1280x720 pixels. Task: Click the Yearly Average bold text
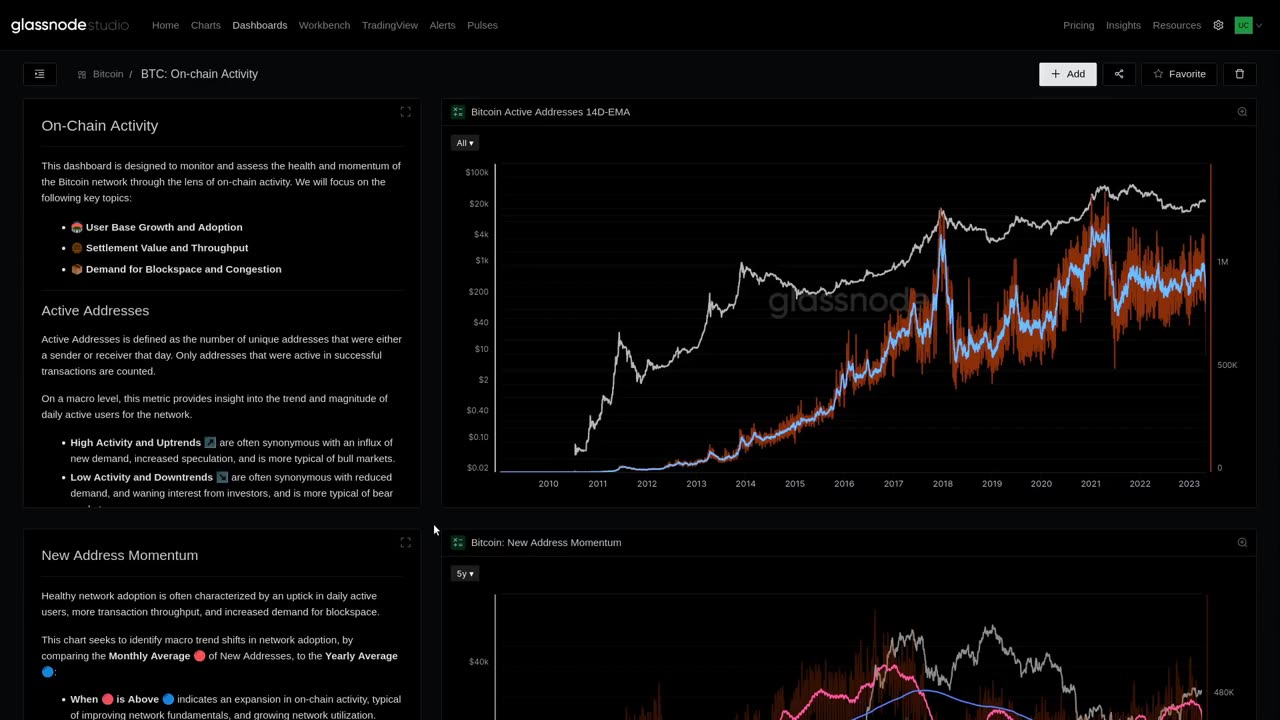pyautogui.click(x=361, y=656)
